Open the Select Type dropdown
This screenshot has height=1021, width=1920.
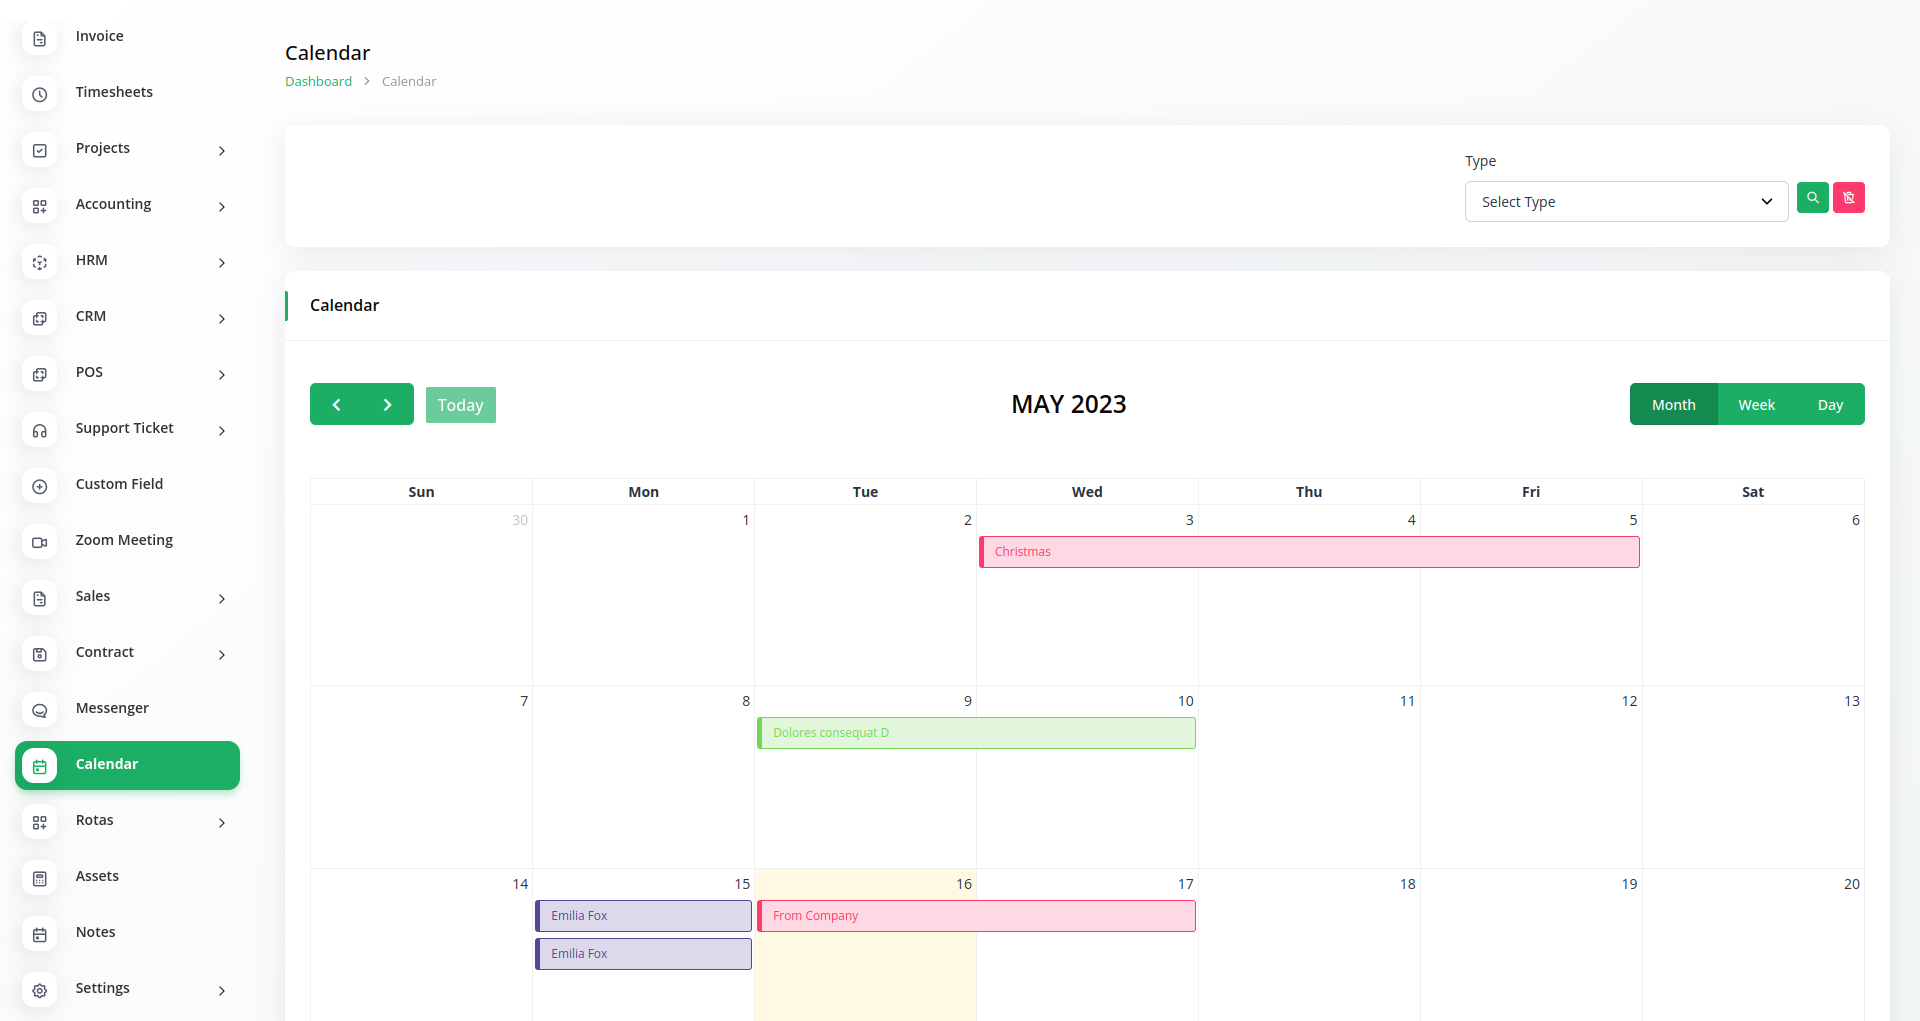tap(1626, 202)
